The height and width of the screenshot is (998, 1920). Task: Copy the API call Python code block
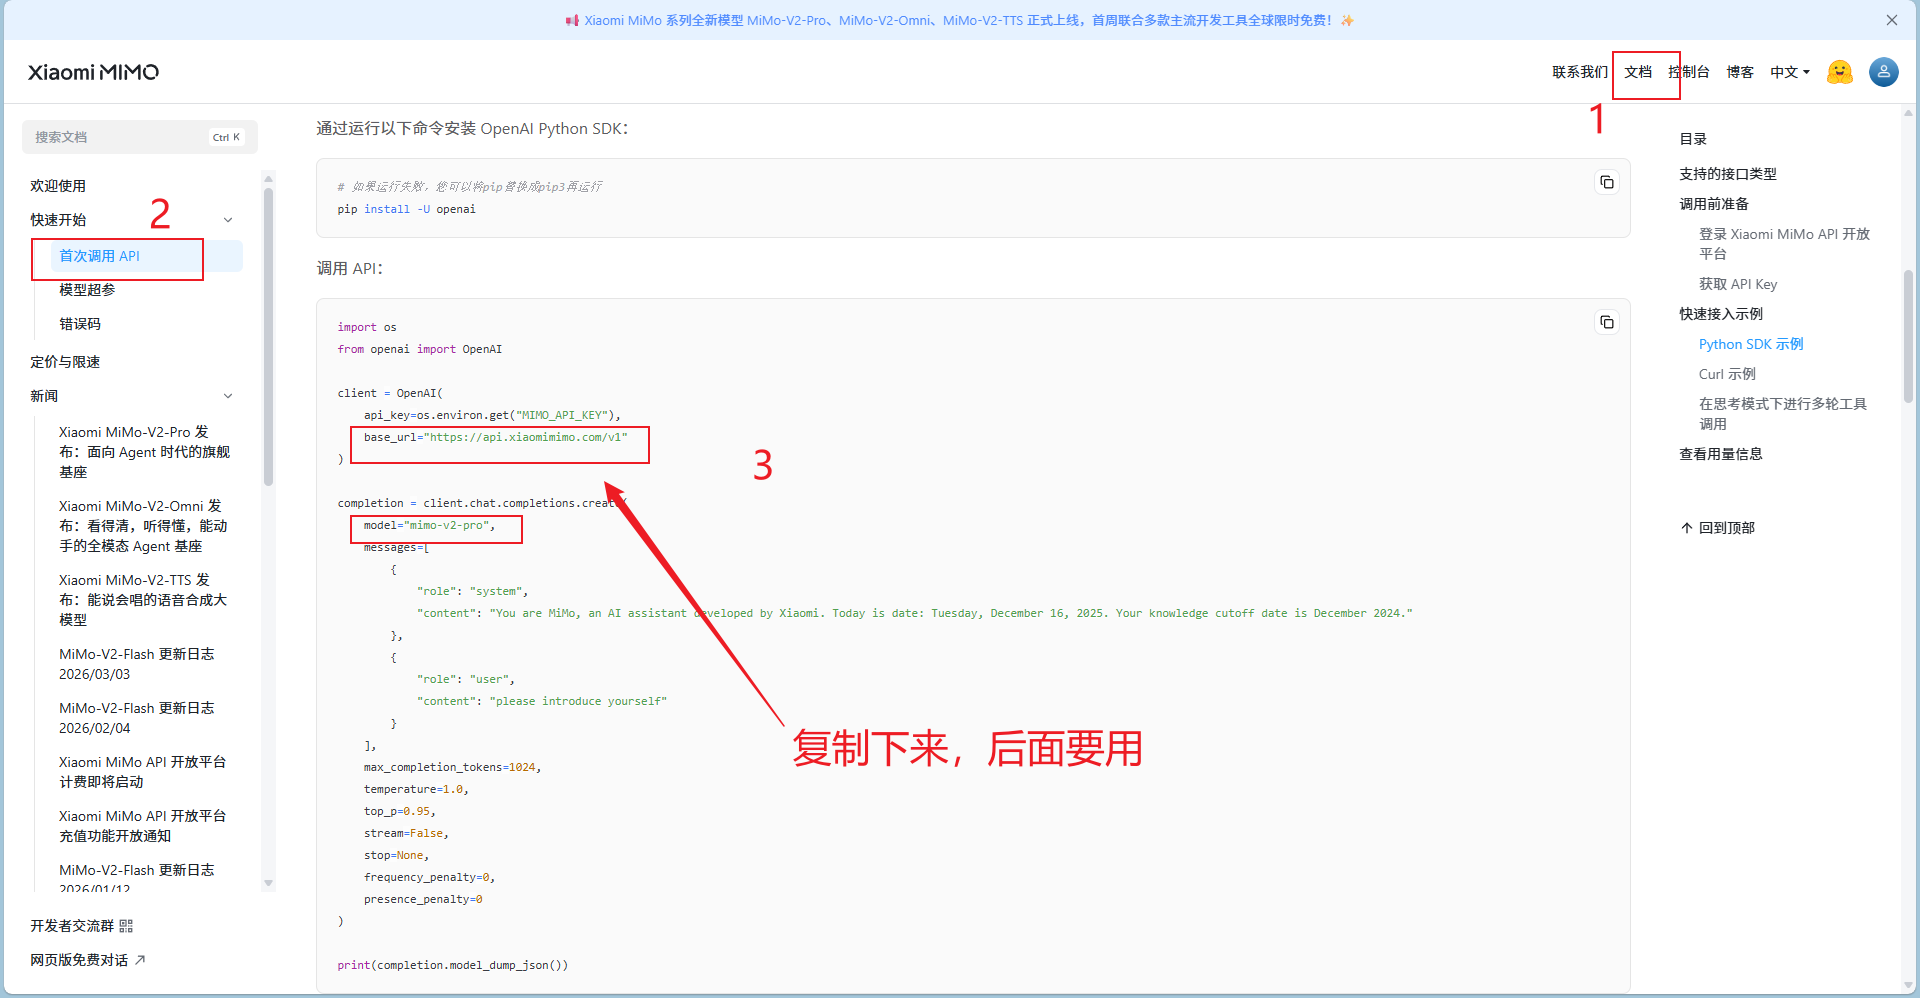click(1606, 322)
